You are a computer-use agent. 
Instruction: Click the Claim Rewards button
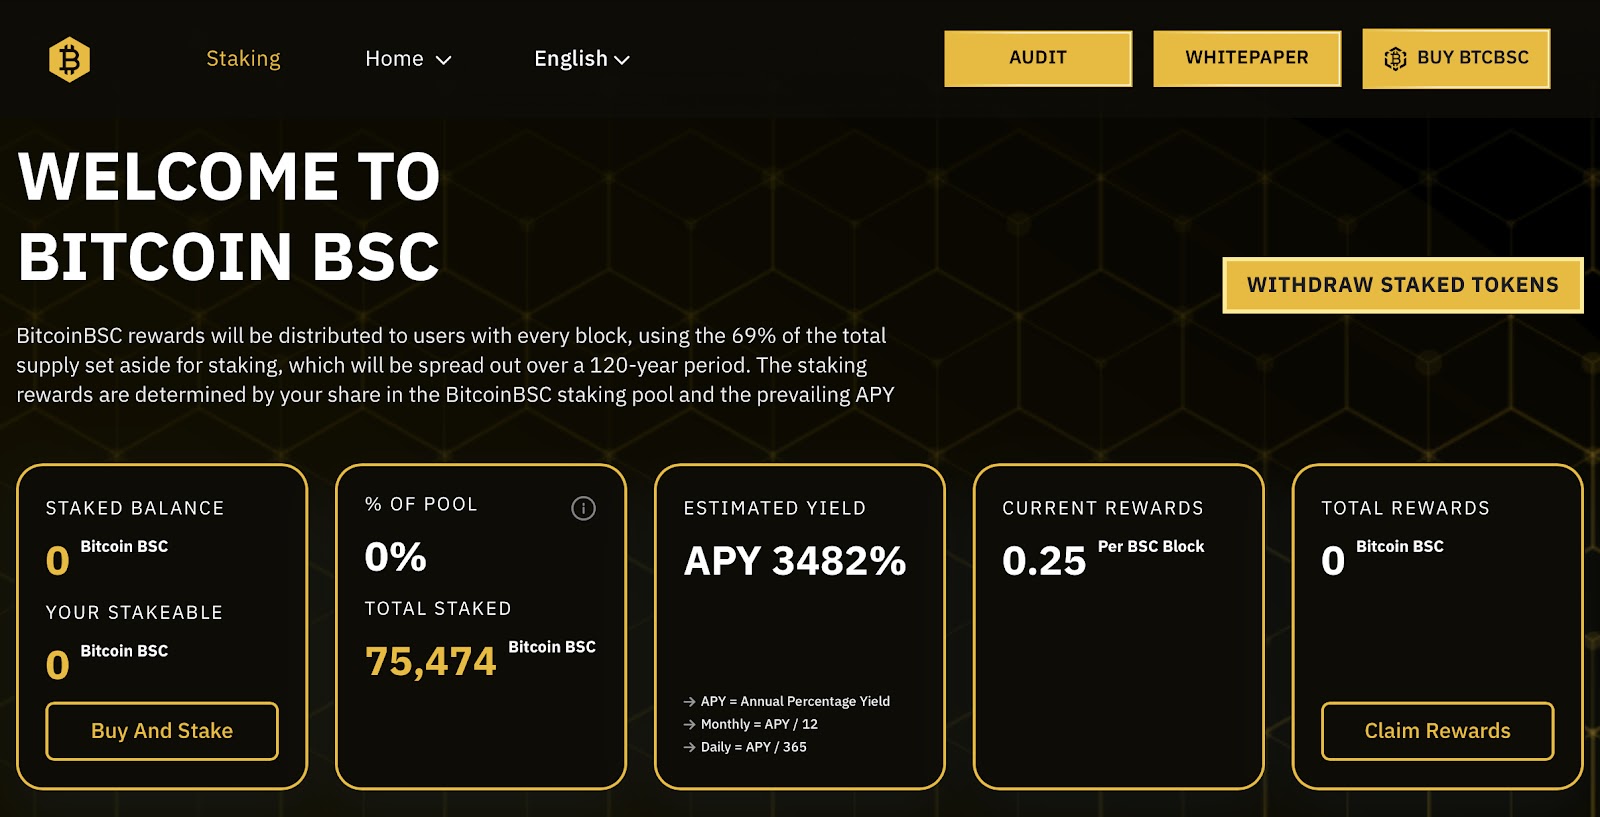(1437, 731)
